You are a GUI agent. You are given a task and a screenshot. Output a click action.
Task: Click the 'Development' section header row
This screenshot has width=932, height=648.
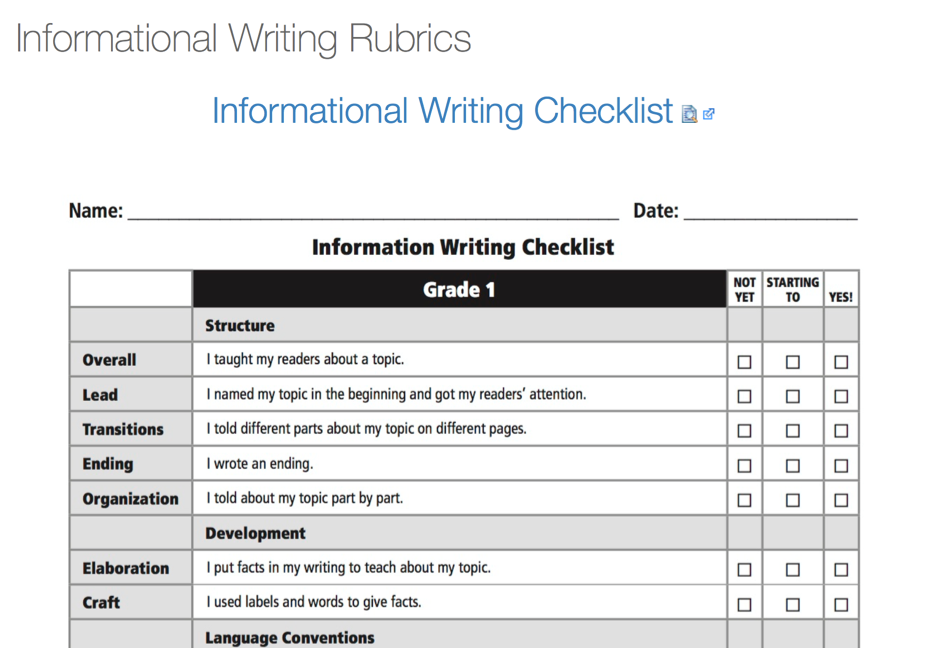(x=459, y=534)
